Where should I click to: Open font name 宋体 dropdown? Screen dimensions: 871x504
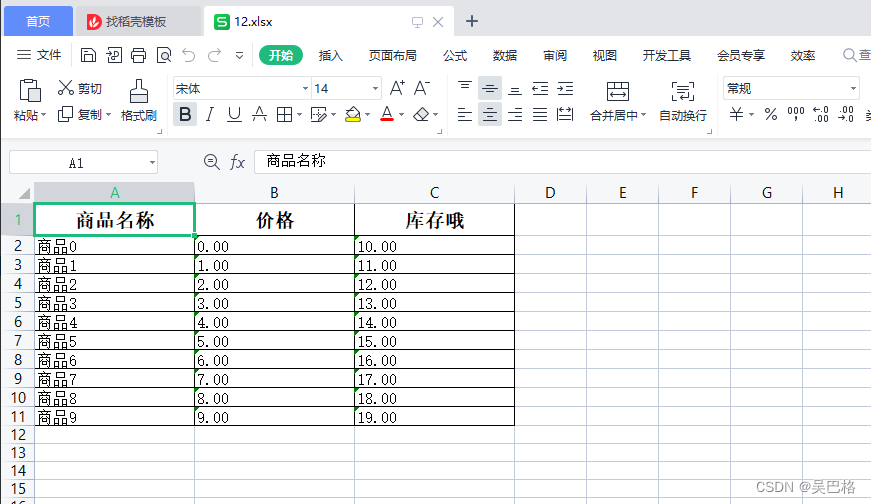coord(305,88)
